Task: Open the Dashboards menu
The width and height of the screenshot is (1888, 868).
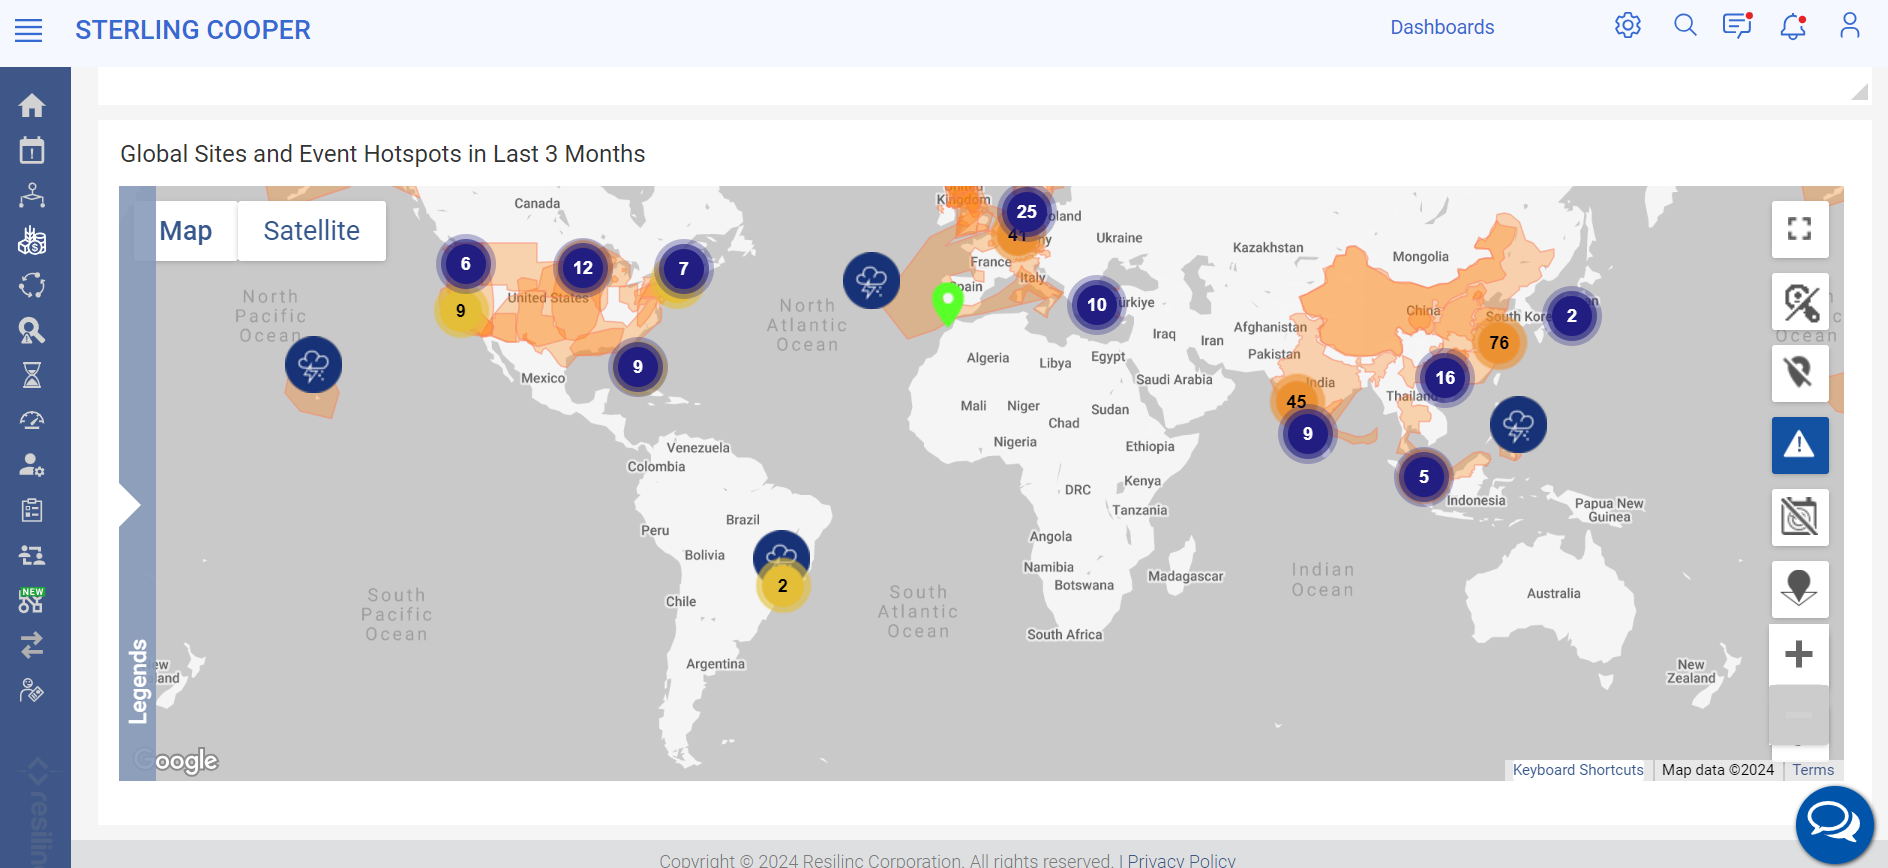Action: pos(1442,27)
